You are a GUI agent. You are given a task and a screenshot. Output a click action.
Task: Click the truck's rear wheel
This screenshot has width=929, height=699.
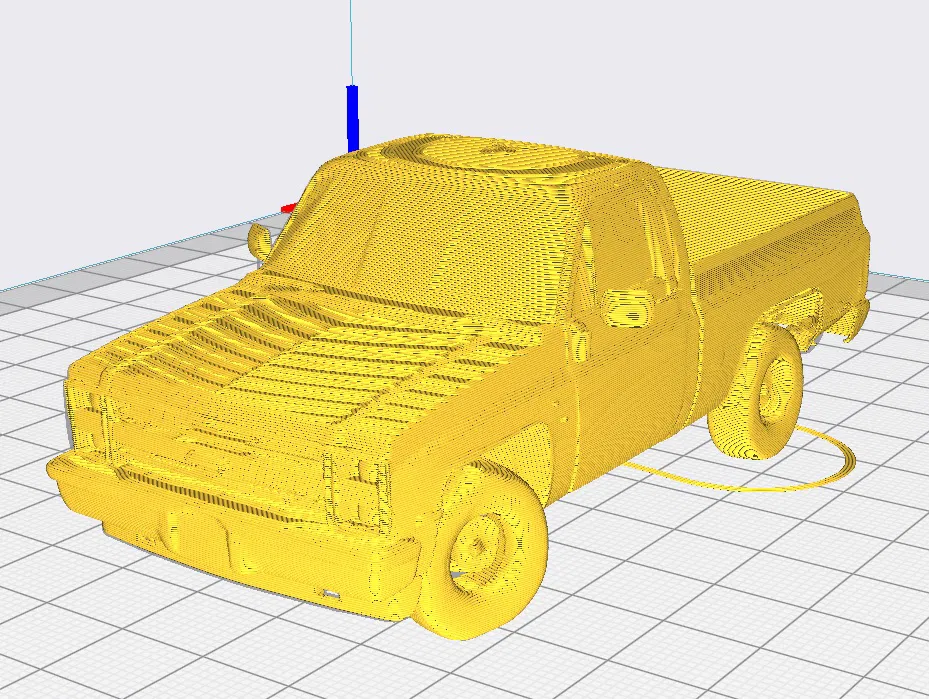coord(758,394)
